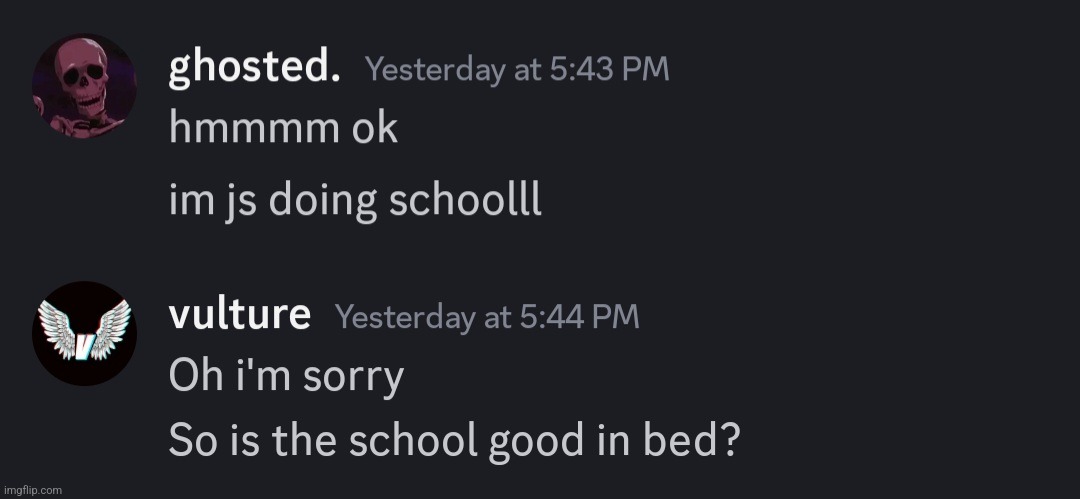This screenshot has height=499, width=1080.
Task: Open ghosted's skull profile avatar
Action: coord(84,86)
